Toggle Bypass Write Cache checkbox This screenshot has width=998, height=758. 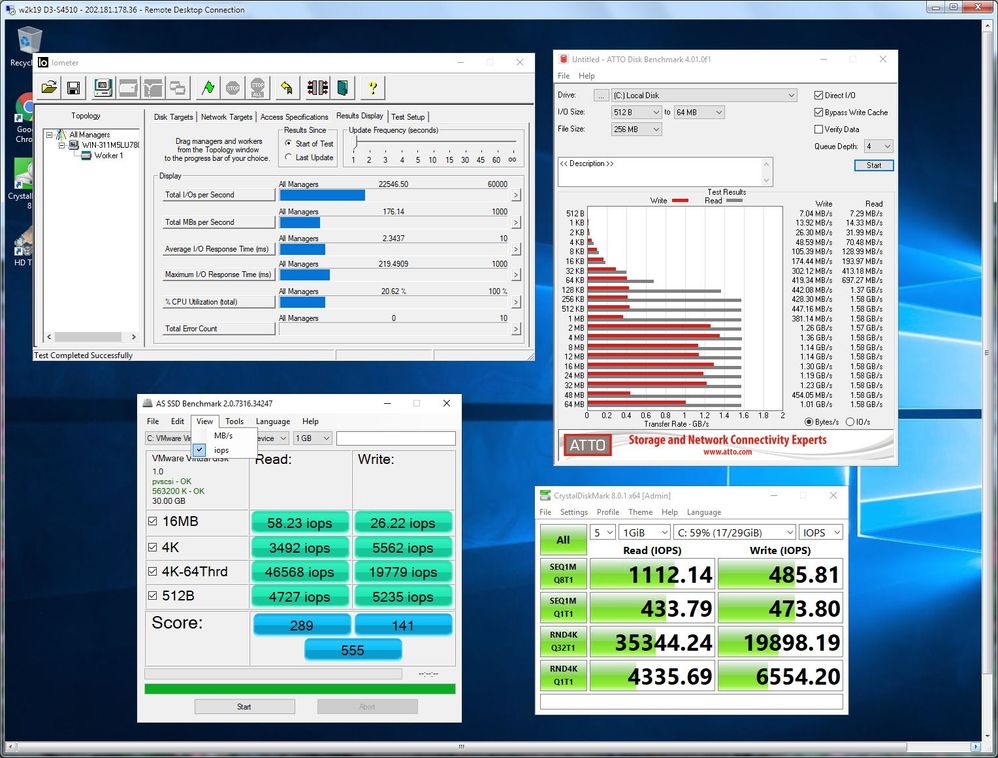click(819, 113)
